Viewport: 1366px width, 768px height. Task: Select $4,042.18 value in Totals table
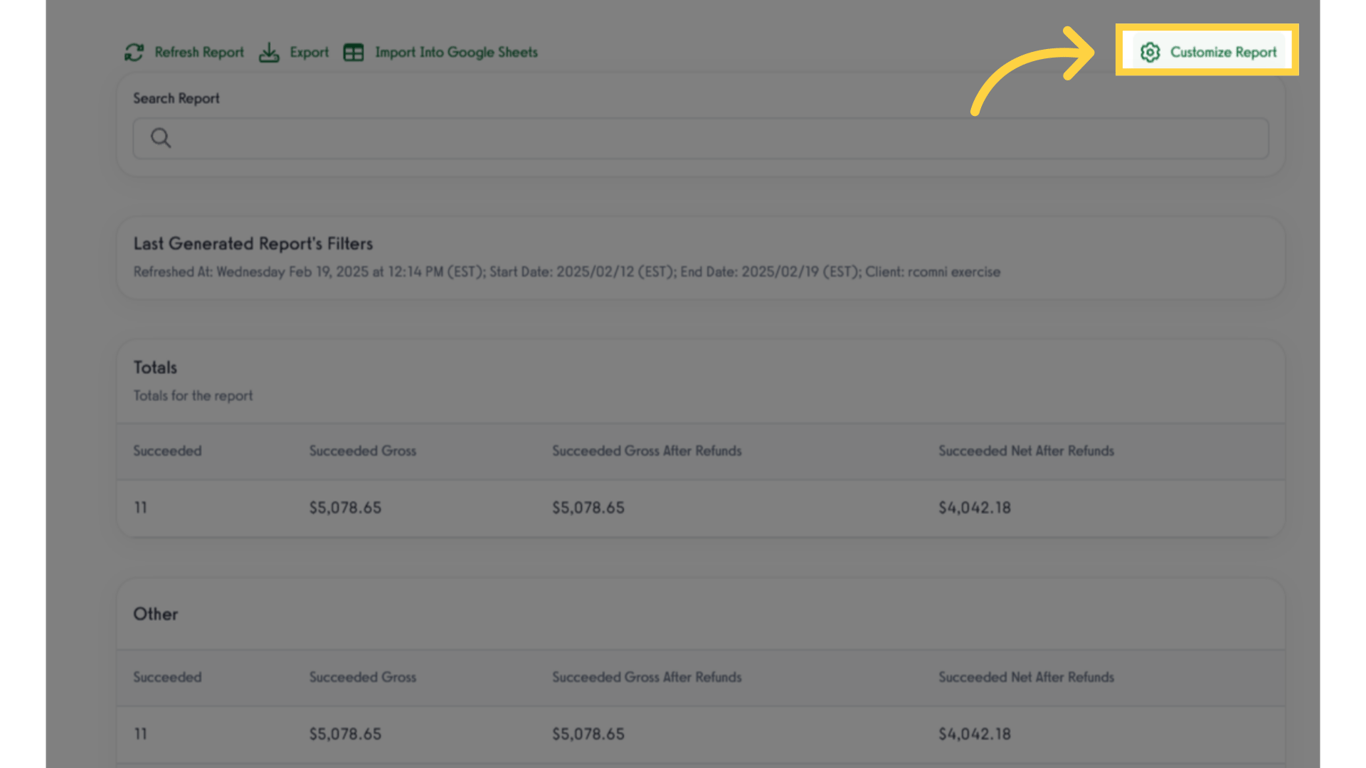tap(975, 508)
